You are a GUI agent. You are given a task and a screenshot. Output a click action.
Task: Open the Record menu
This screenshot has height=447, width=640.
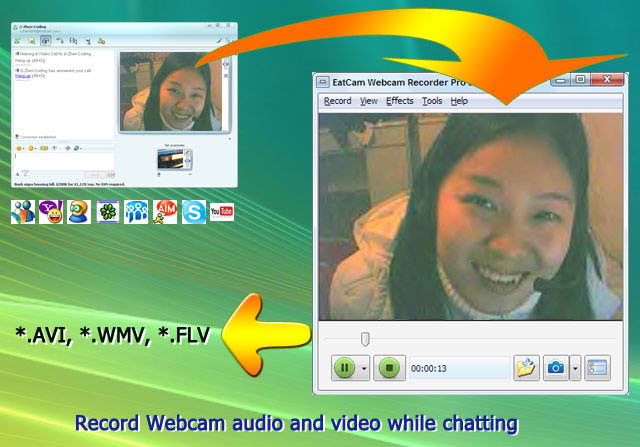[x=337, y=101]
